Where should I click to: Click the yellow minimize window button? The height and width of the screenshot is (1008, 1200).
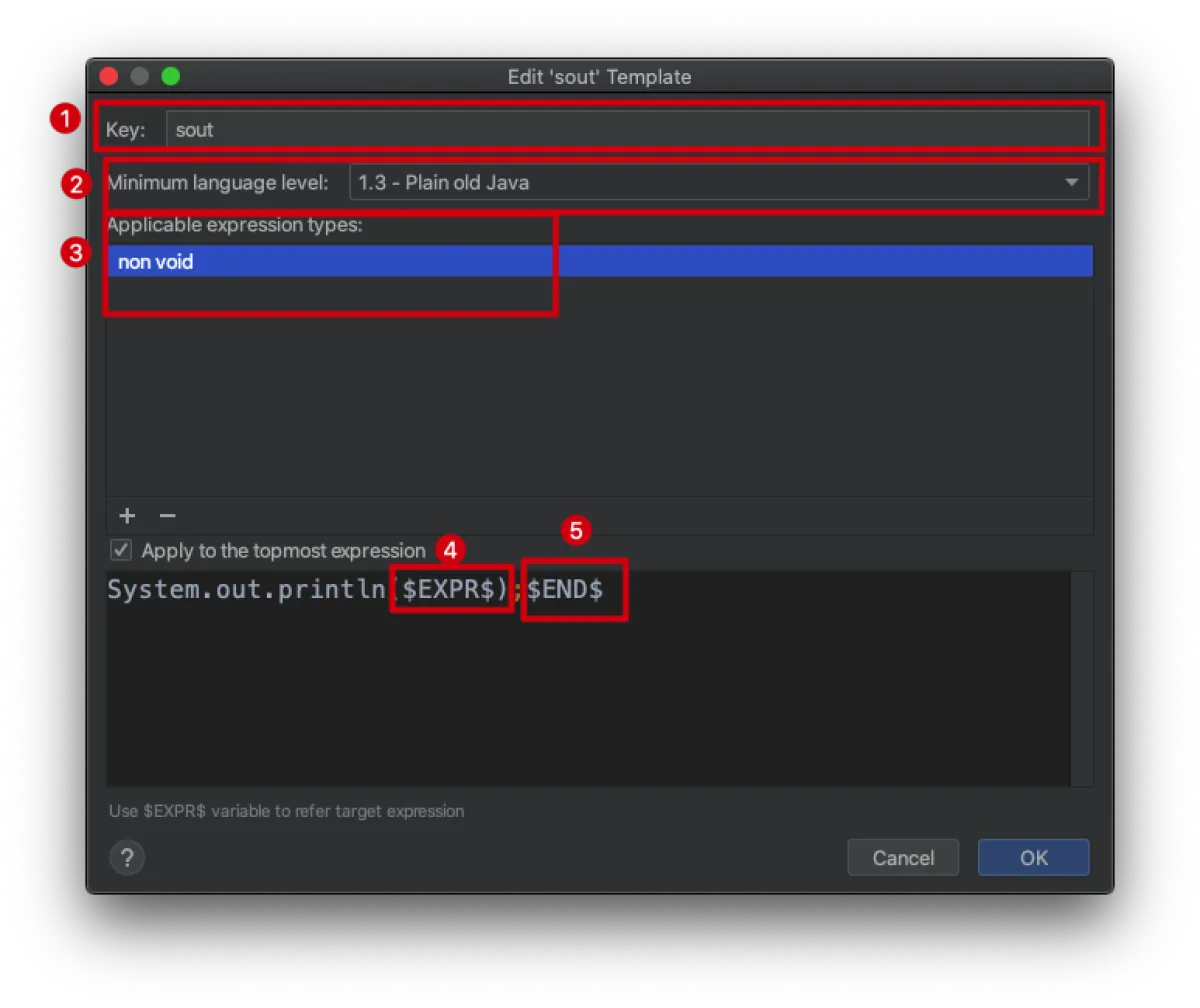click(x=140, y=76)
